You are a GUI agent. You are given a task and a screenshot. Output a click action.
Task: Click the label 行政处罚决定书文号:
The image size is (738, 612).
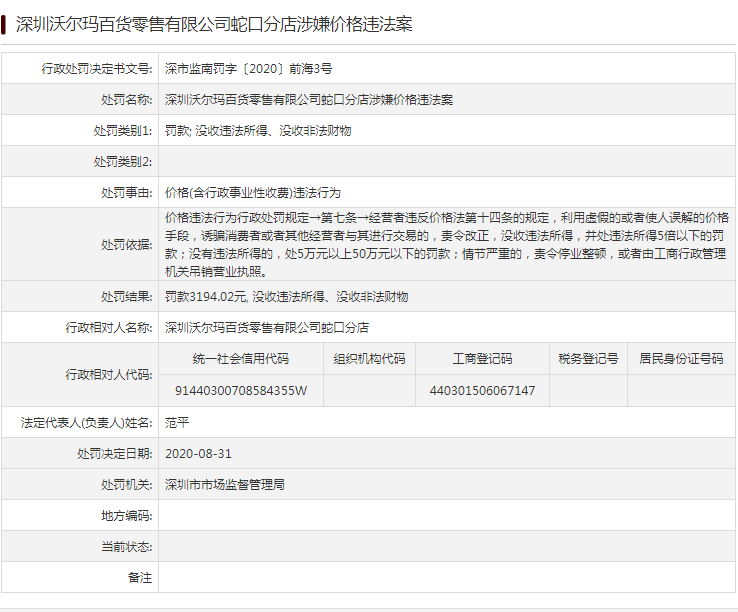pos(97,69)
